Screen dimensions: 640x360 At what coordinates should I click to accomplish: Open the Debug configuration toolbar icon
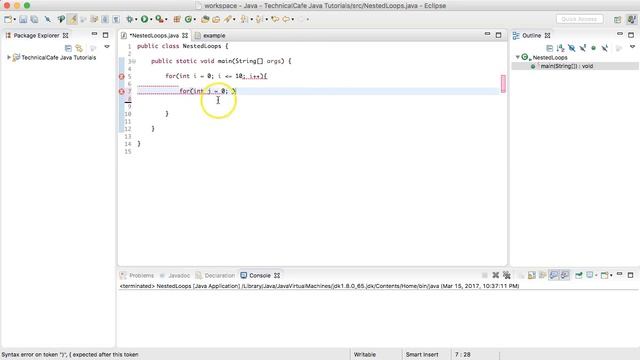(129, 19)
